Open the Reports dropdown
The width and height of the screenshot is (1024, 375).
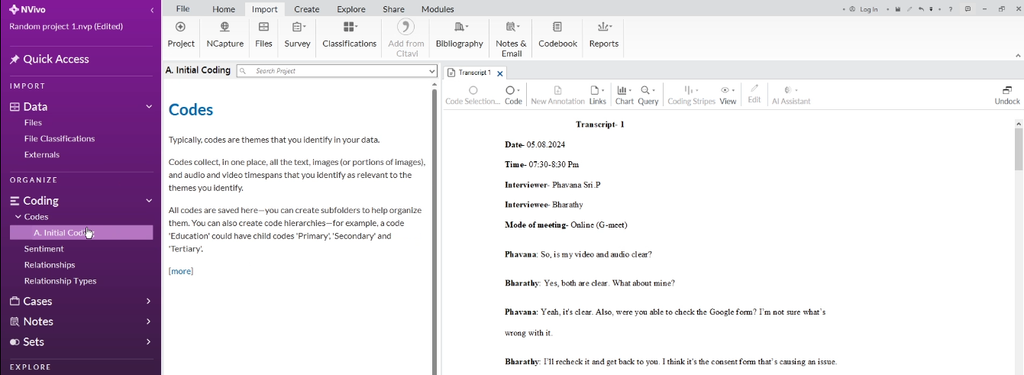pyautogui.click(x=603, y=35)
